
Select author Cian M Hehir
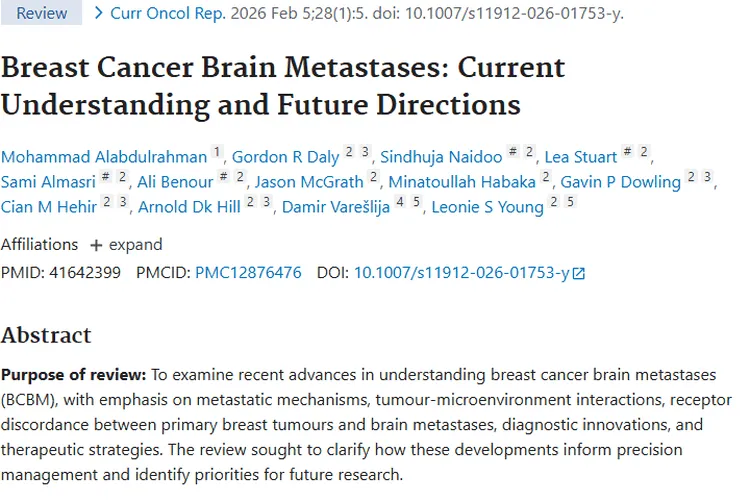[x=48, y=208]
